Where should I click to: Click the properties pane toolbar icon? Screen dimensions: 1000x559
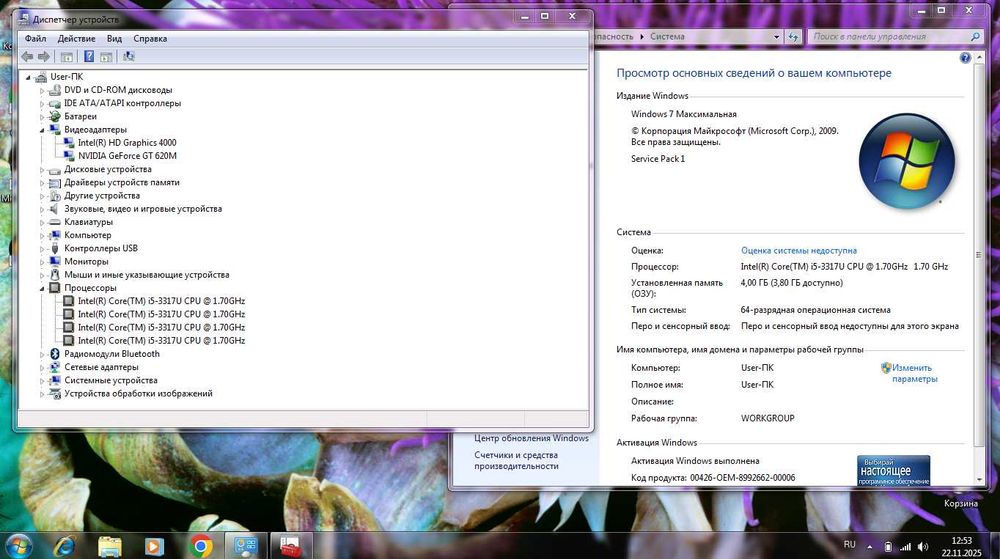pyautogui.click(x=106, y=57)
